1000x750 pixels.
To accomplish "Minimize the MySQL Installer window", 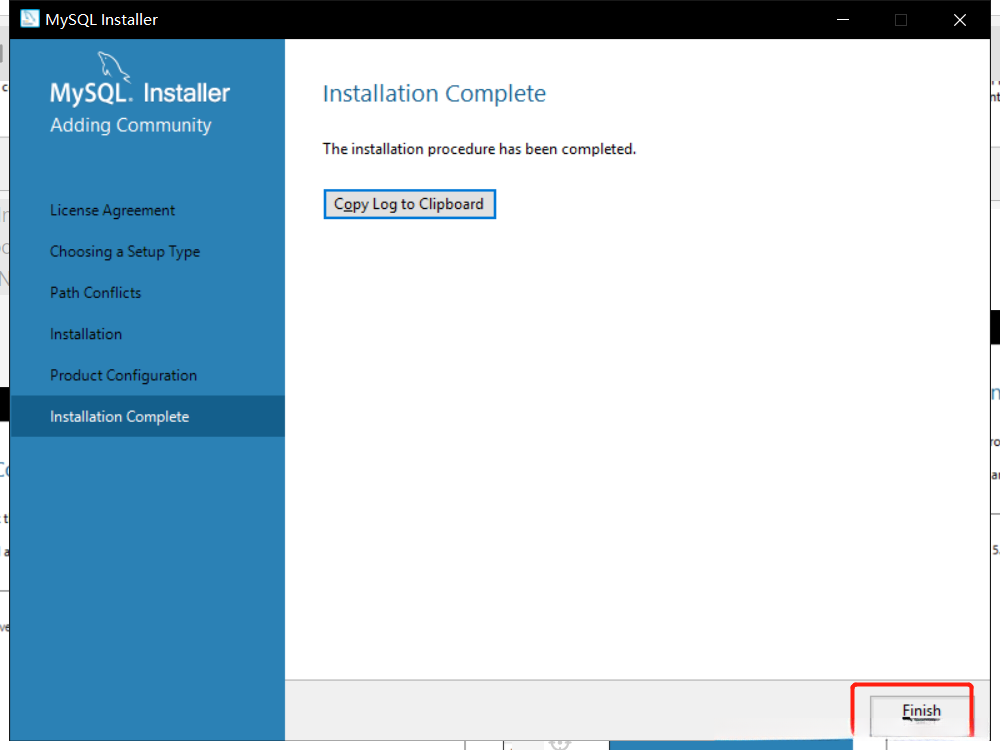I will tap(842, 20).
